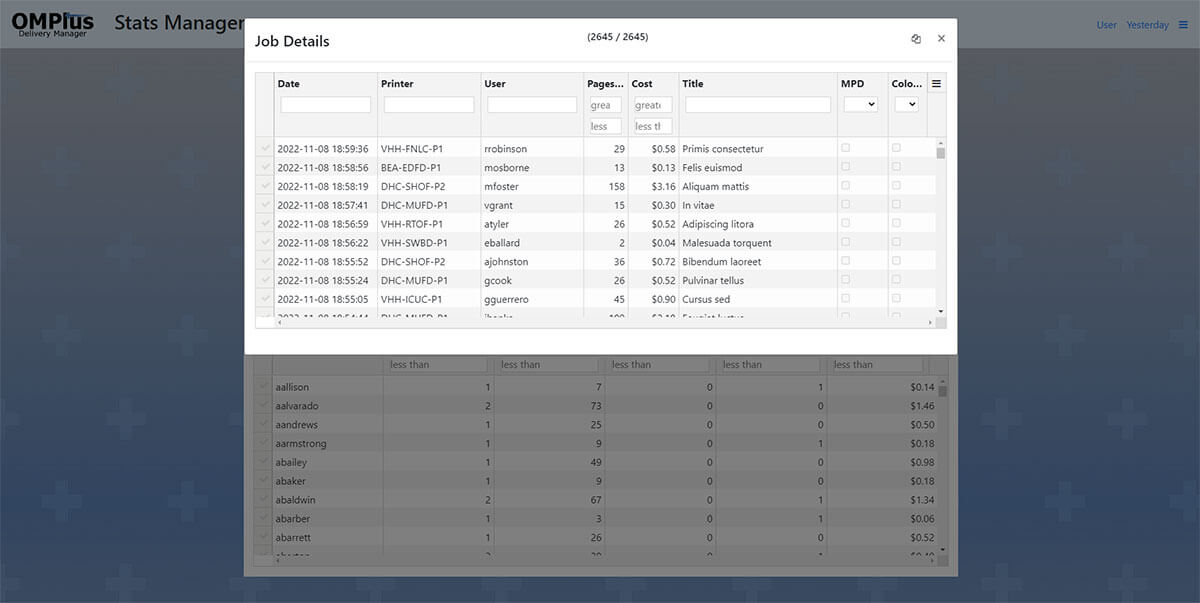This screenshot has width=1200, height=603.
Task: Select the row checkmark for mfoster's job
Action: (265, 186)
